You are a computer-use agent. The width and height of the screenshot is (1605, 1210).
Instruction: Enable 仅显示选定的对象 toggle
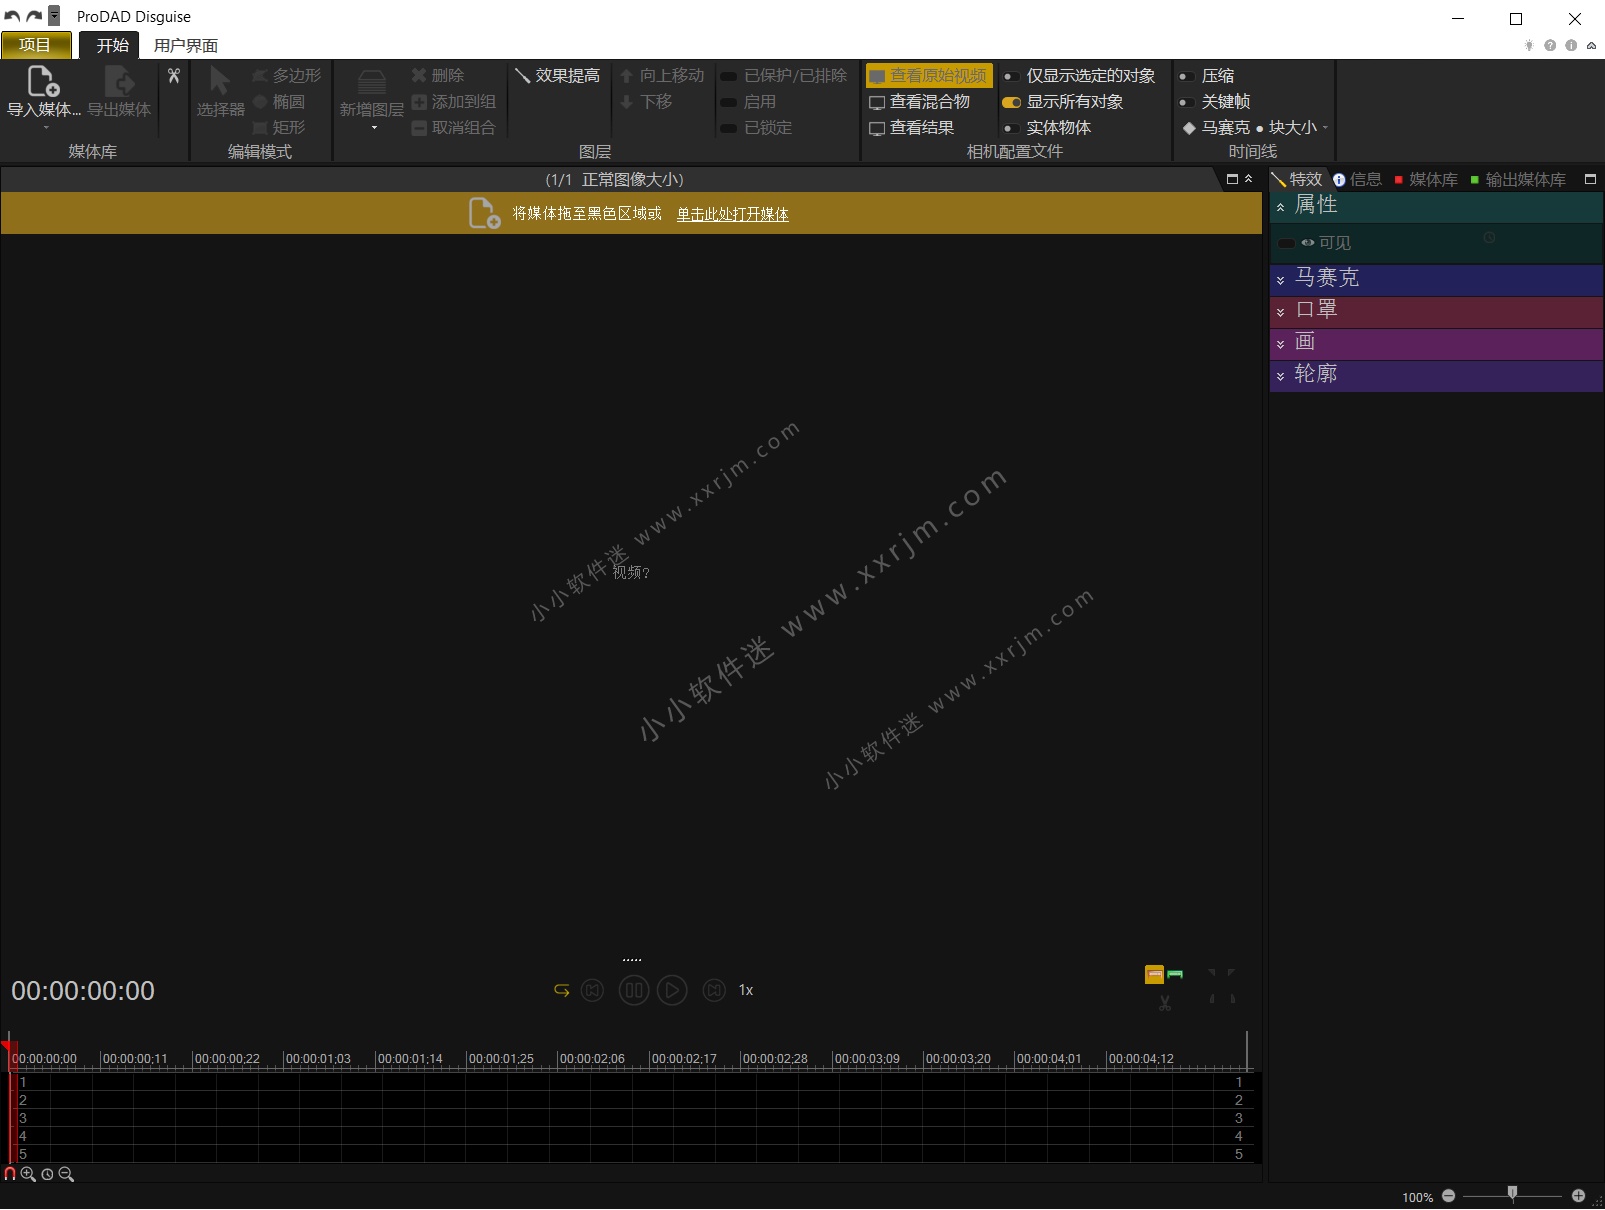point(1012,76)
